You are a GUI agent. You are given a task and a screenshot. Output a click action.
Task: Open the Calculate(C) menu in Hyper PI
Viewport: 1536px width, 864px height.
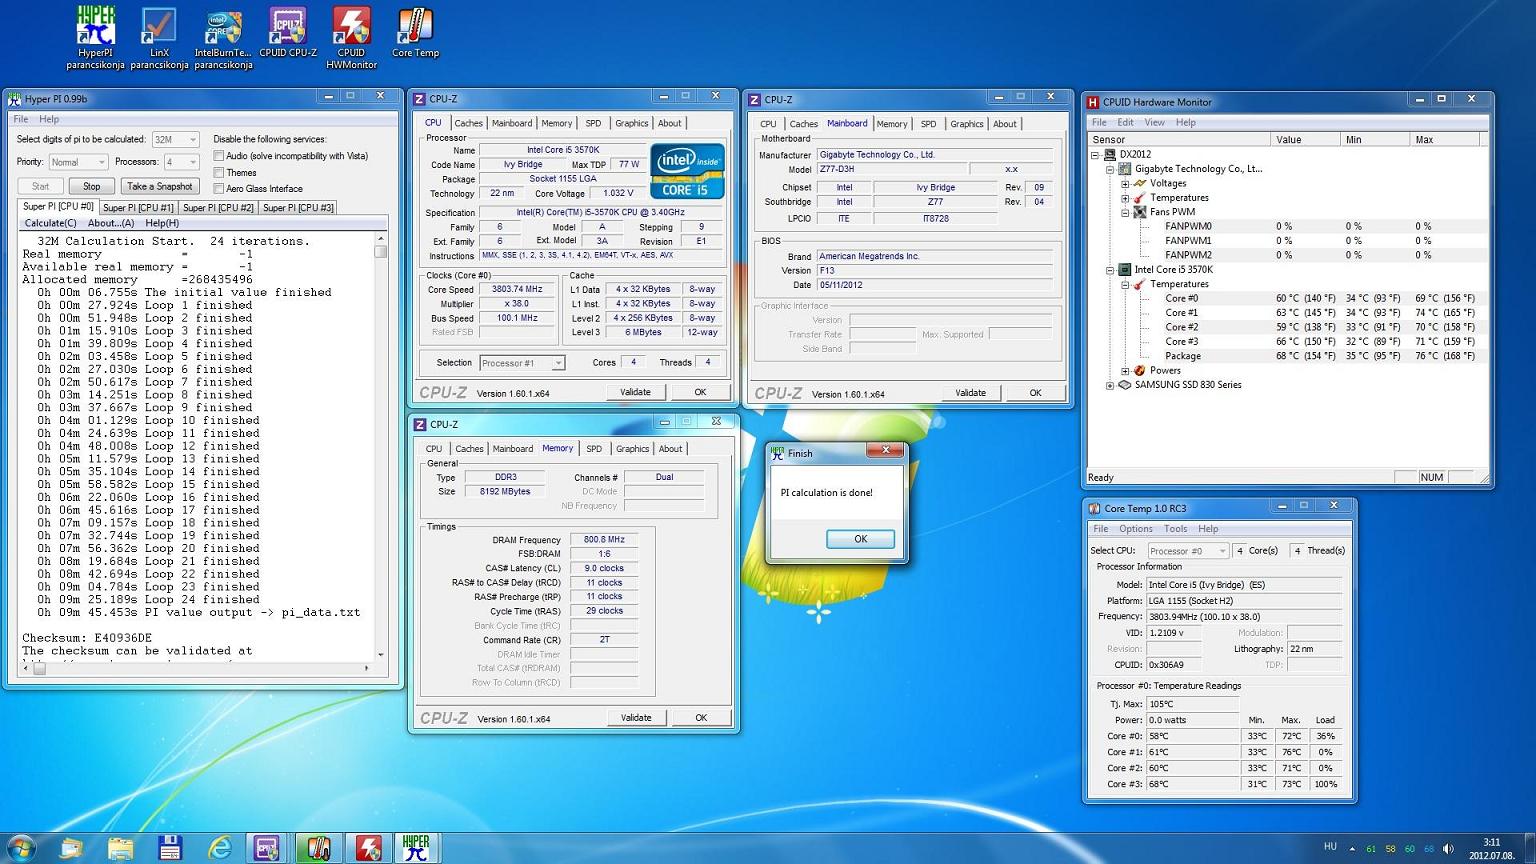coord(50,223)
